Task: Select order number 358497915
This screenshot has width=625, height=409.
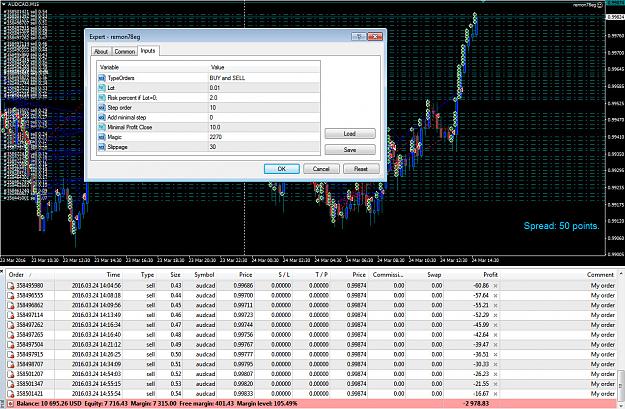Action: (30, 354)
